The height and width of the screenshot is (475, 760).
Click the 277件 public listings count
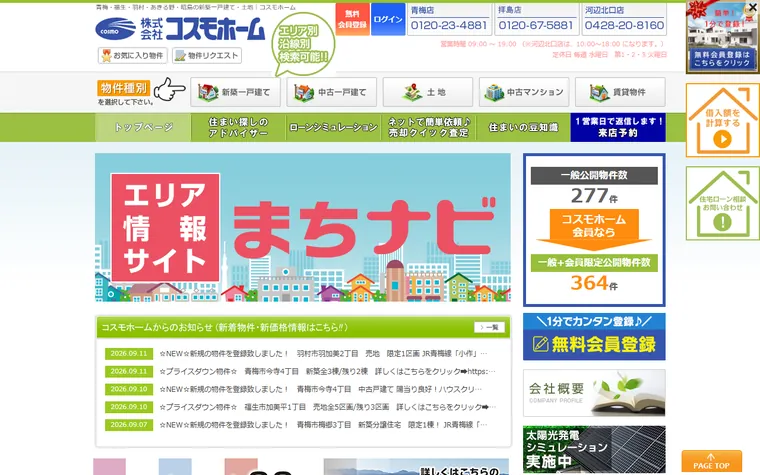click(x=594, y=196)
